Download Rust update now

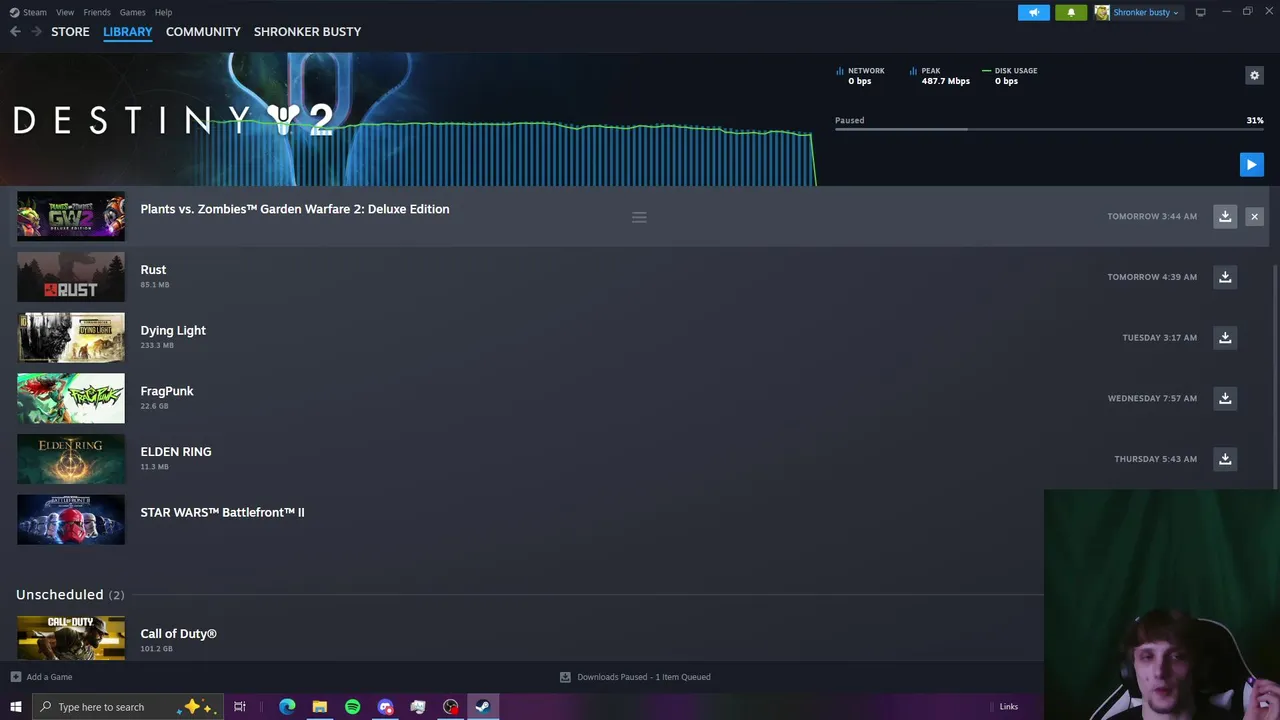coord(1225,277)
